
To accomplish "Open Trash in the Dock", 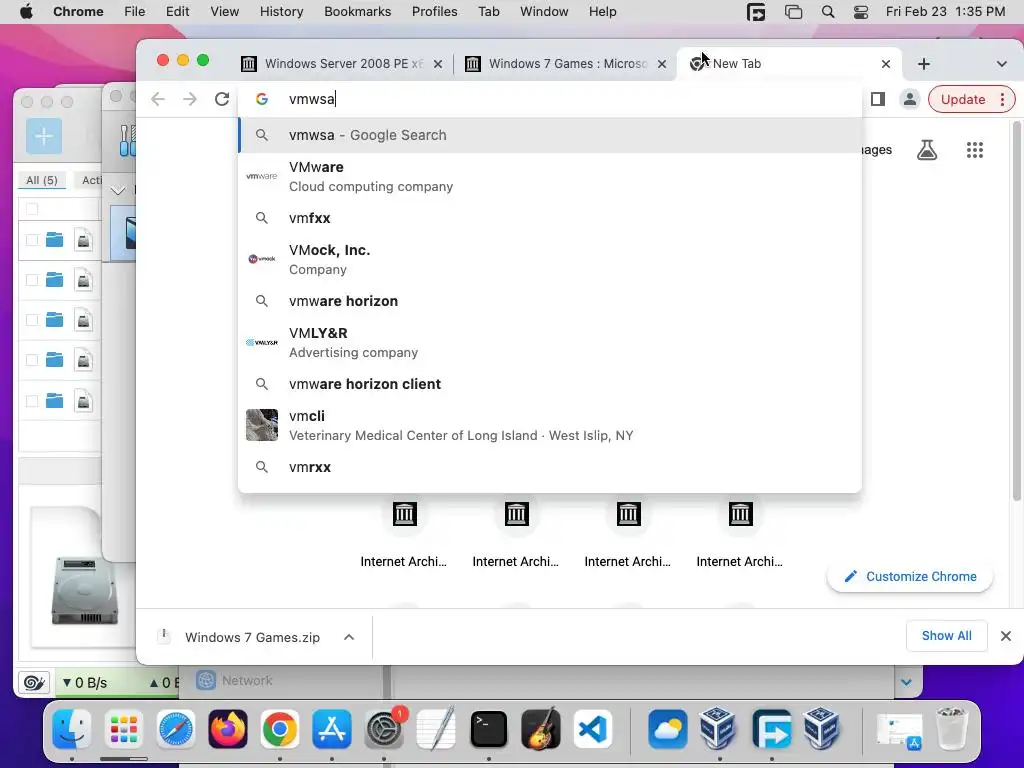I will click(x=951, y=729).
